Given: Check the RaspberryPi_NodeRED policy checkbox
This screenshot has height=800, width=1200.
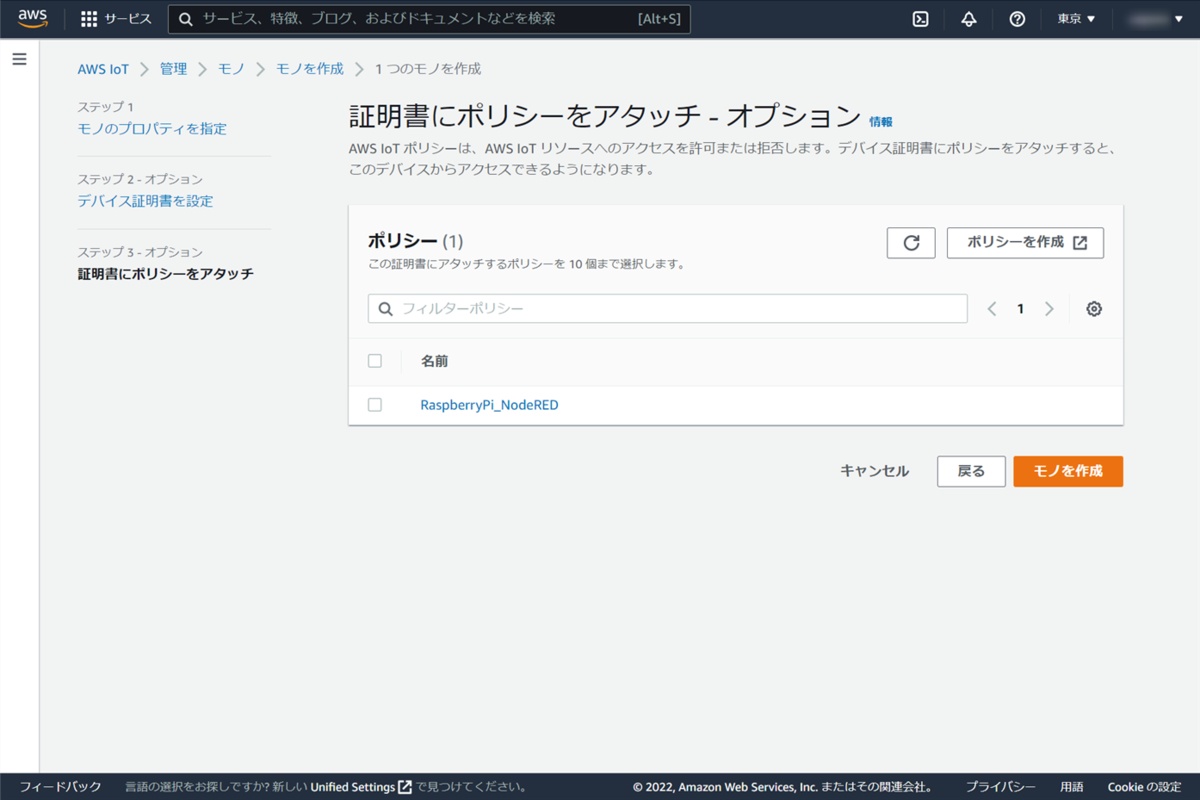Looking at the screenshot, I should (375, 405).
